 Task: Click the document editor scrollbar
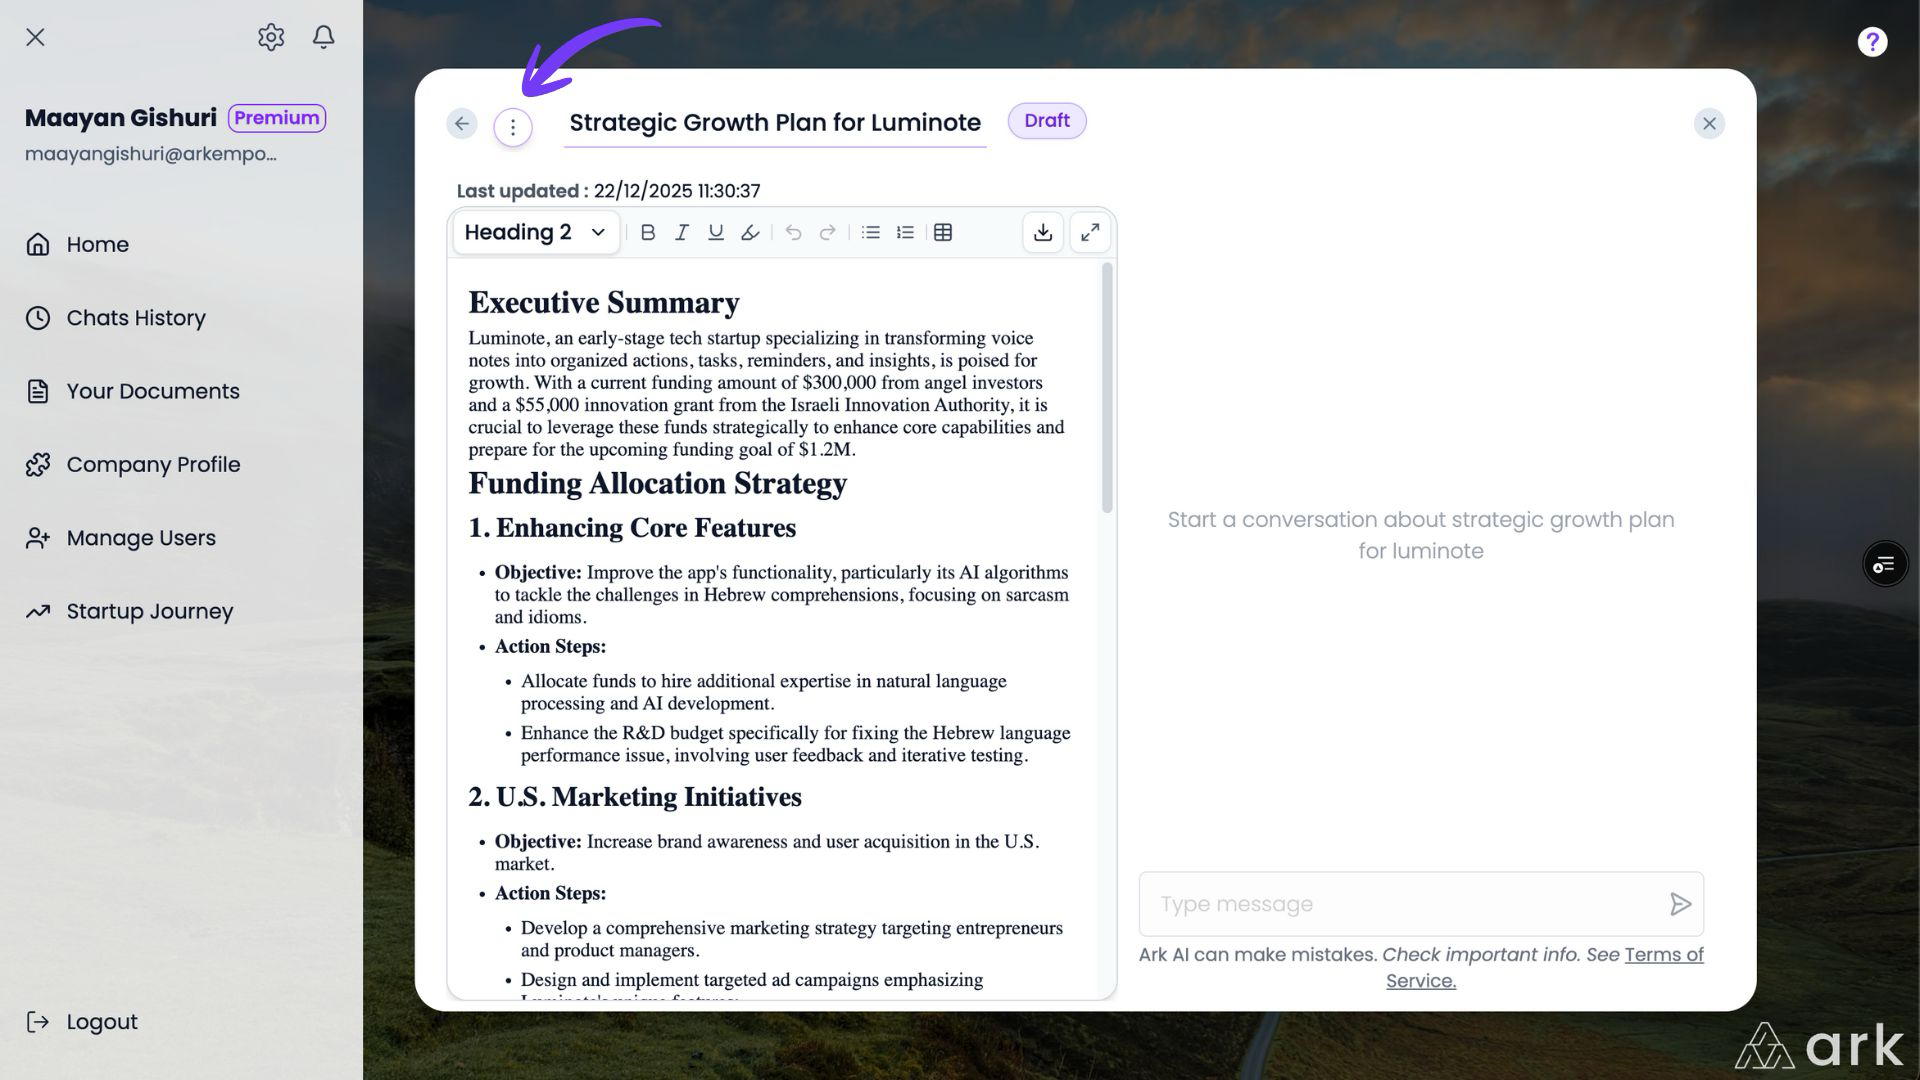click(1107, 390)
